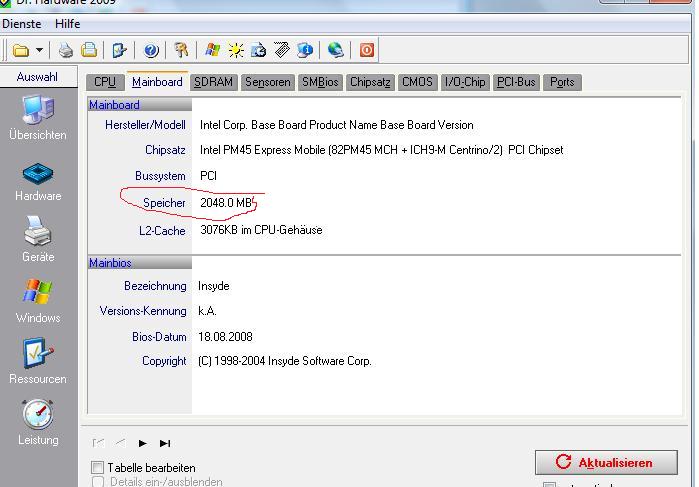
Task: Click the disabled previous page arrow
Action: (x=120, y=443)
